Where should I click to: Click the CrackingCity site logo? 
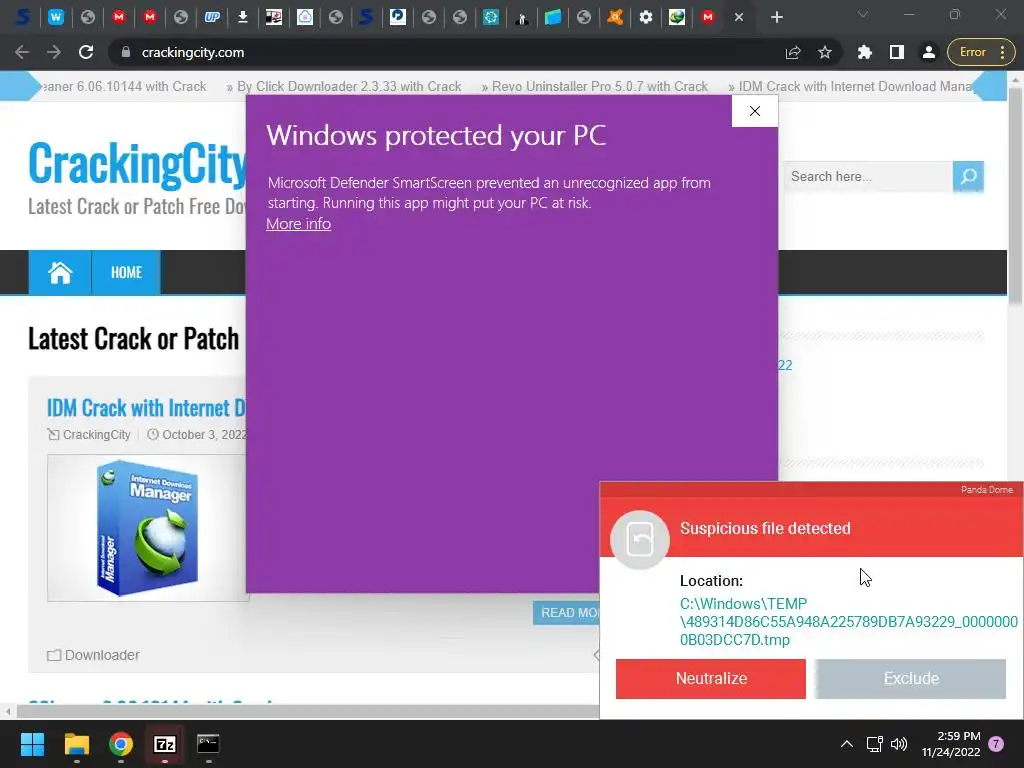pyautogui.click(x=137, y=163)
